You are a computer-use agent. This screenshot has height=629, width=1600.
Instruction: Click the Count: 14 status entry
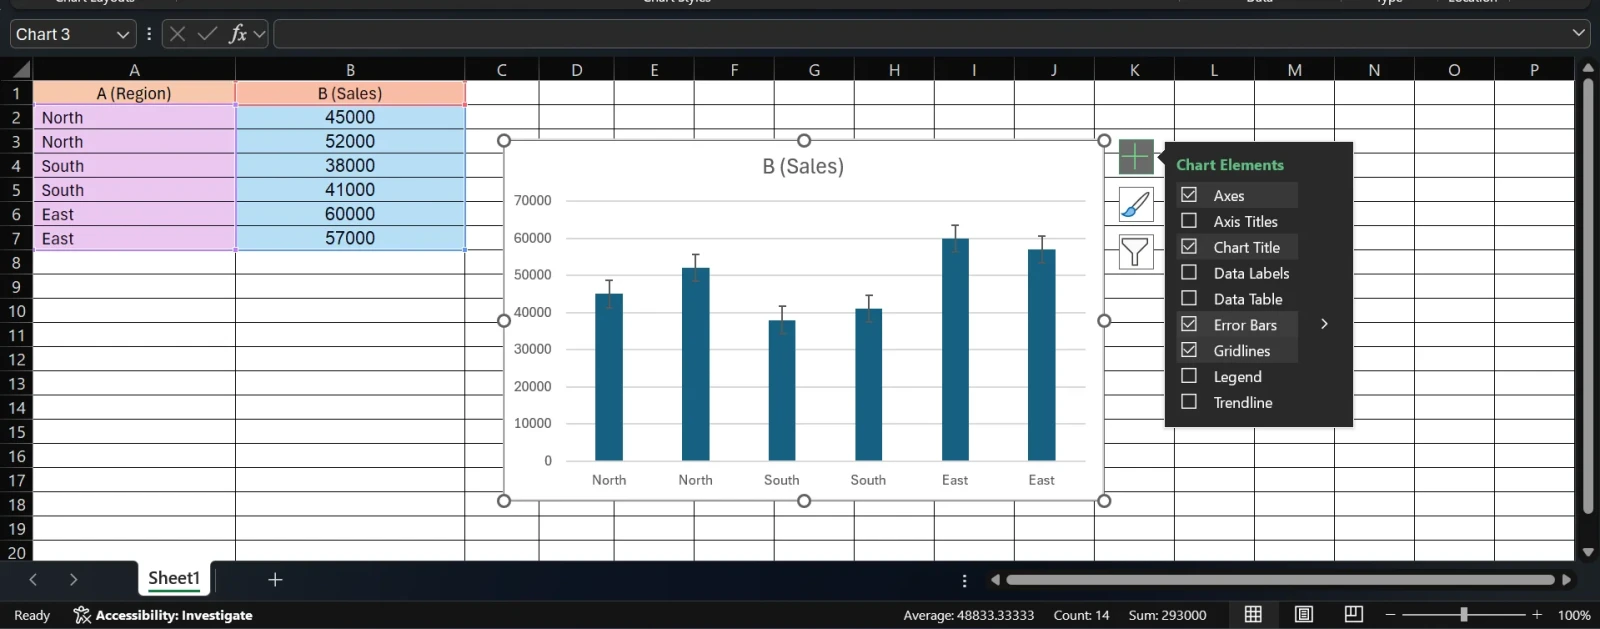pos(1081,615)
